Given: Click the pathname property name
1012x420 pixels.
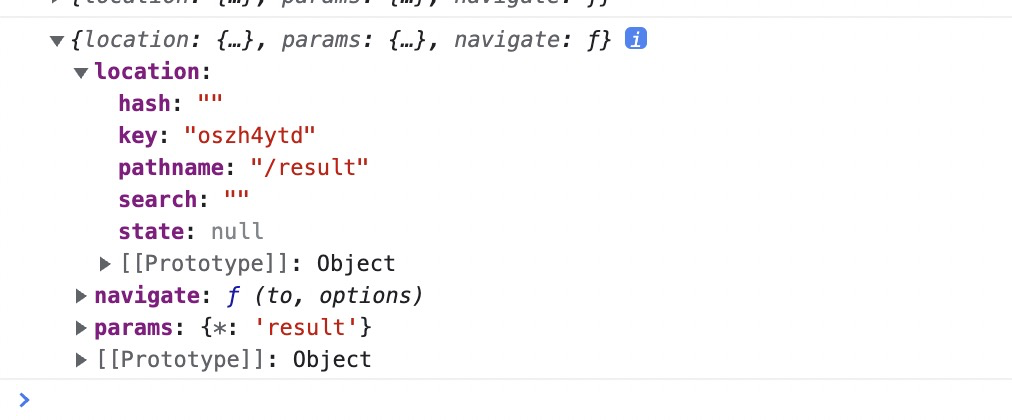Looking at the screenshot, I should point(164,168).
